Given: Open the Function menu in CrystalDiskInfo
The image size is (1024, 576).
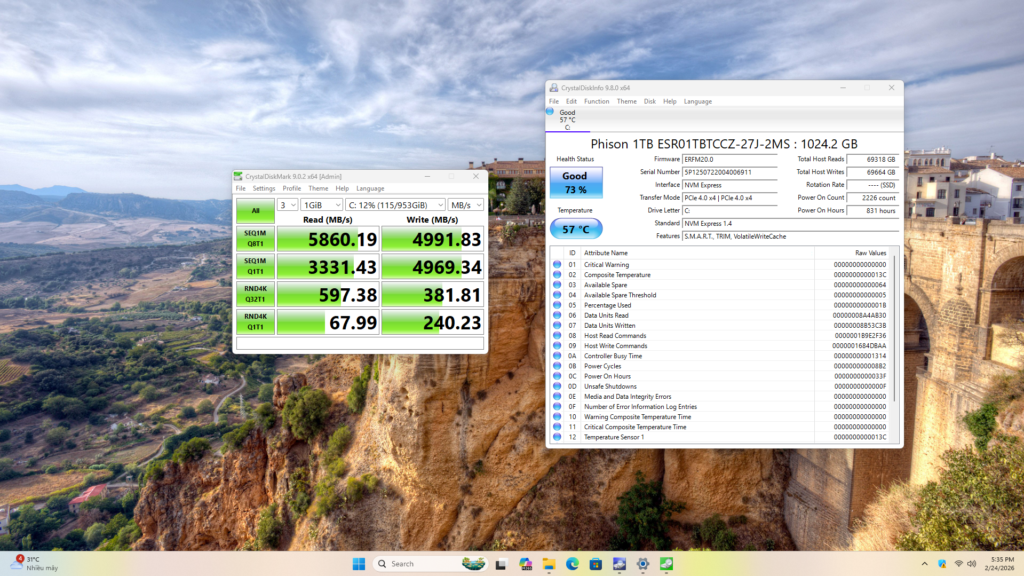Looking at the screenshot, I should [x=596, y=101].
